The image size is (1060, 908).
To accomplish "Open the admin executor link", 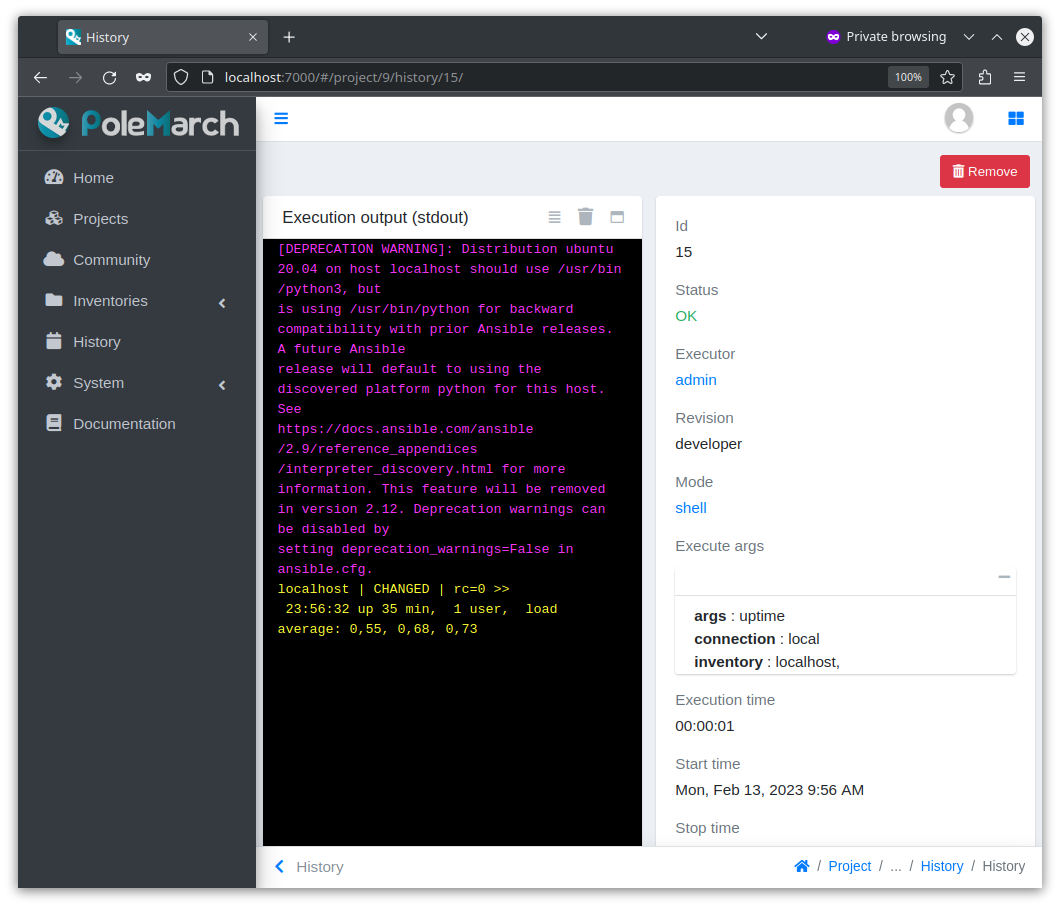I will pos(696,380).
